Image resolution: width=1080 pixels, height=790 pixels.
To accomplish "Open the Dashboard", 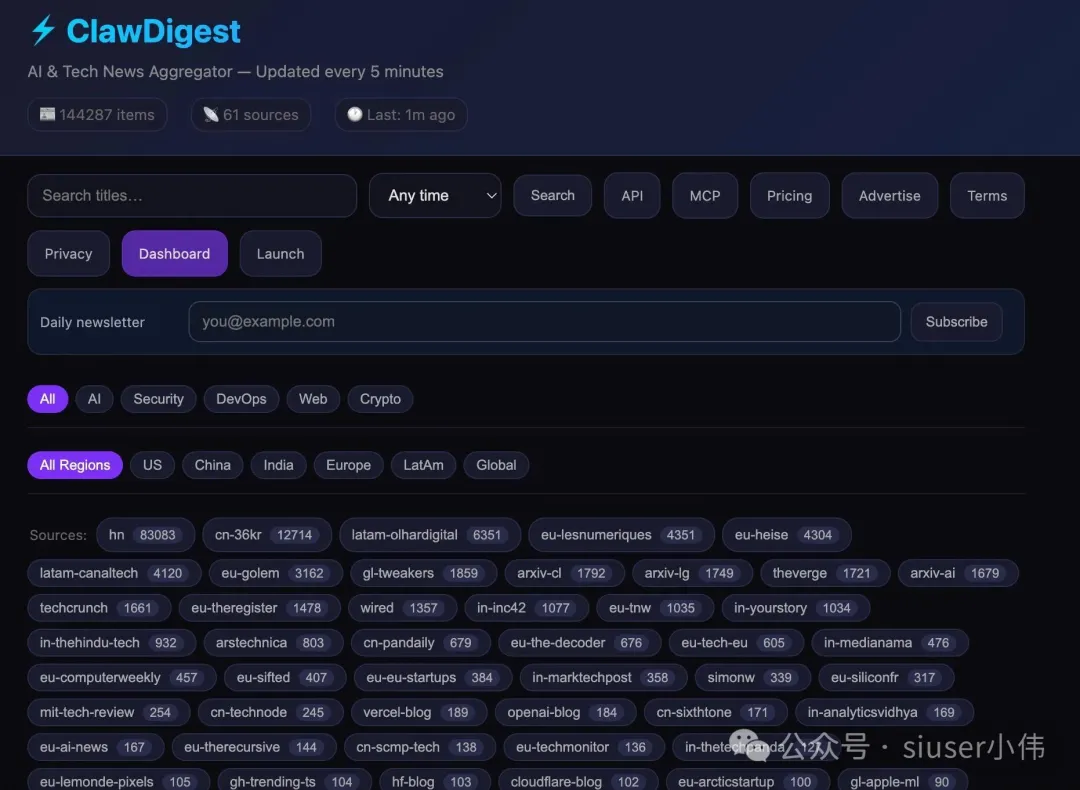I will [174, 253].
